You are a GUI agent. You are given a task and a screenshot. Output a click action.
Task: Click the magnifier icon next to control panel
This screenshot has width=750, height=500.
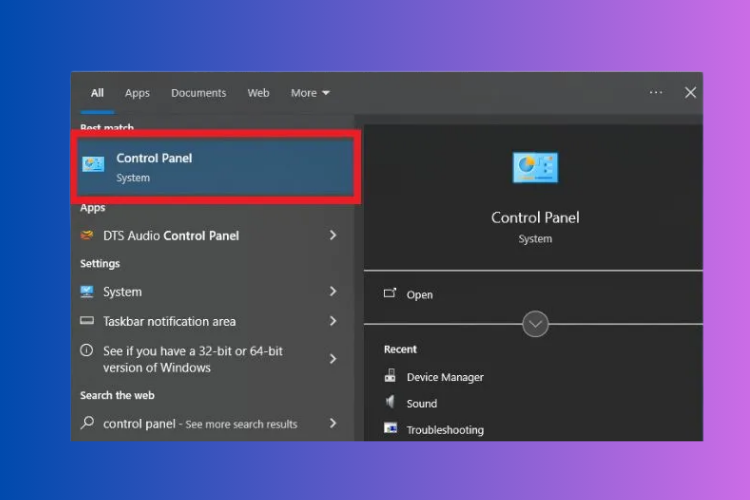[87, 422]
